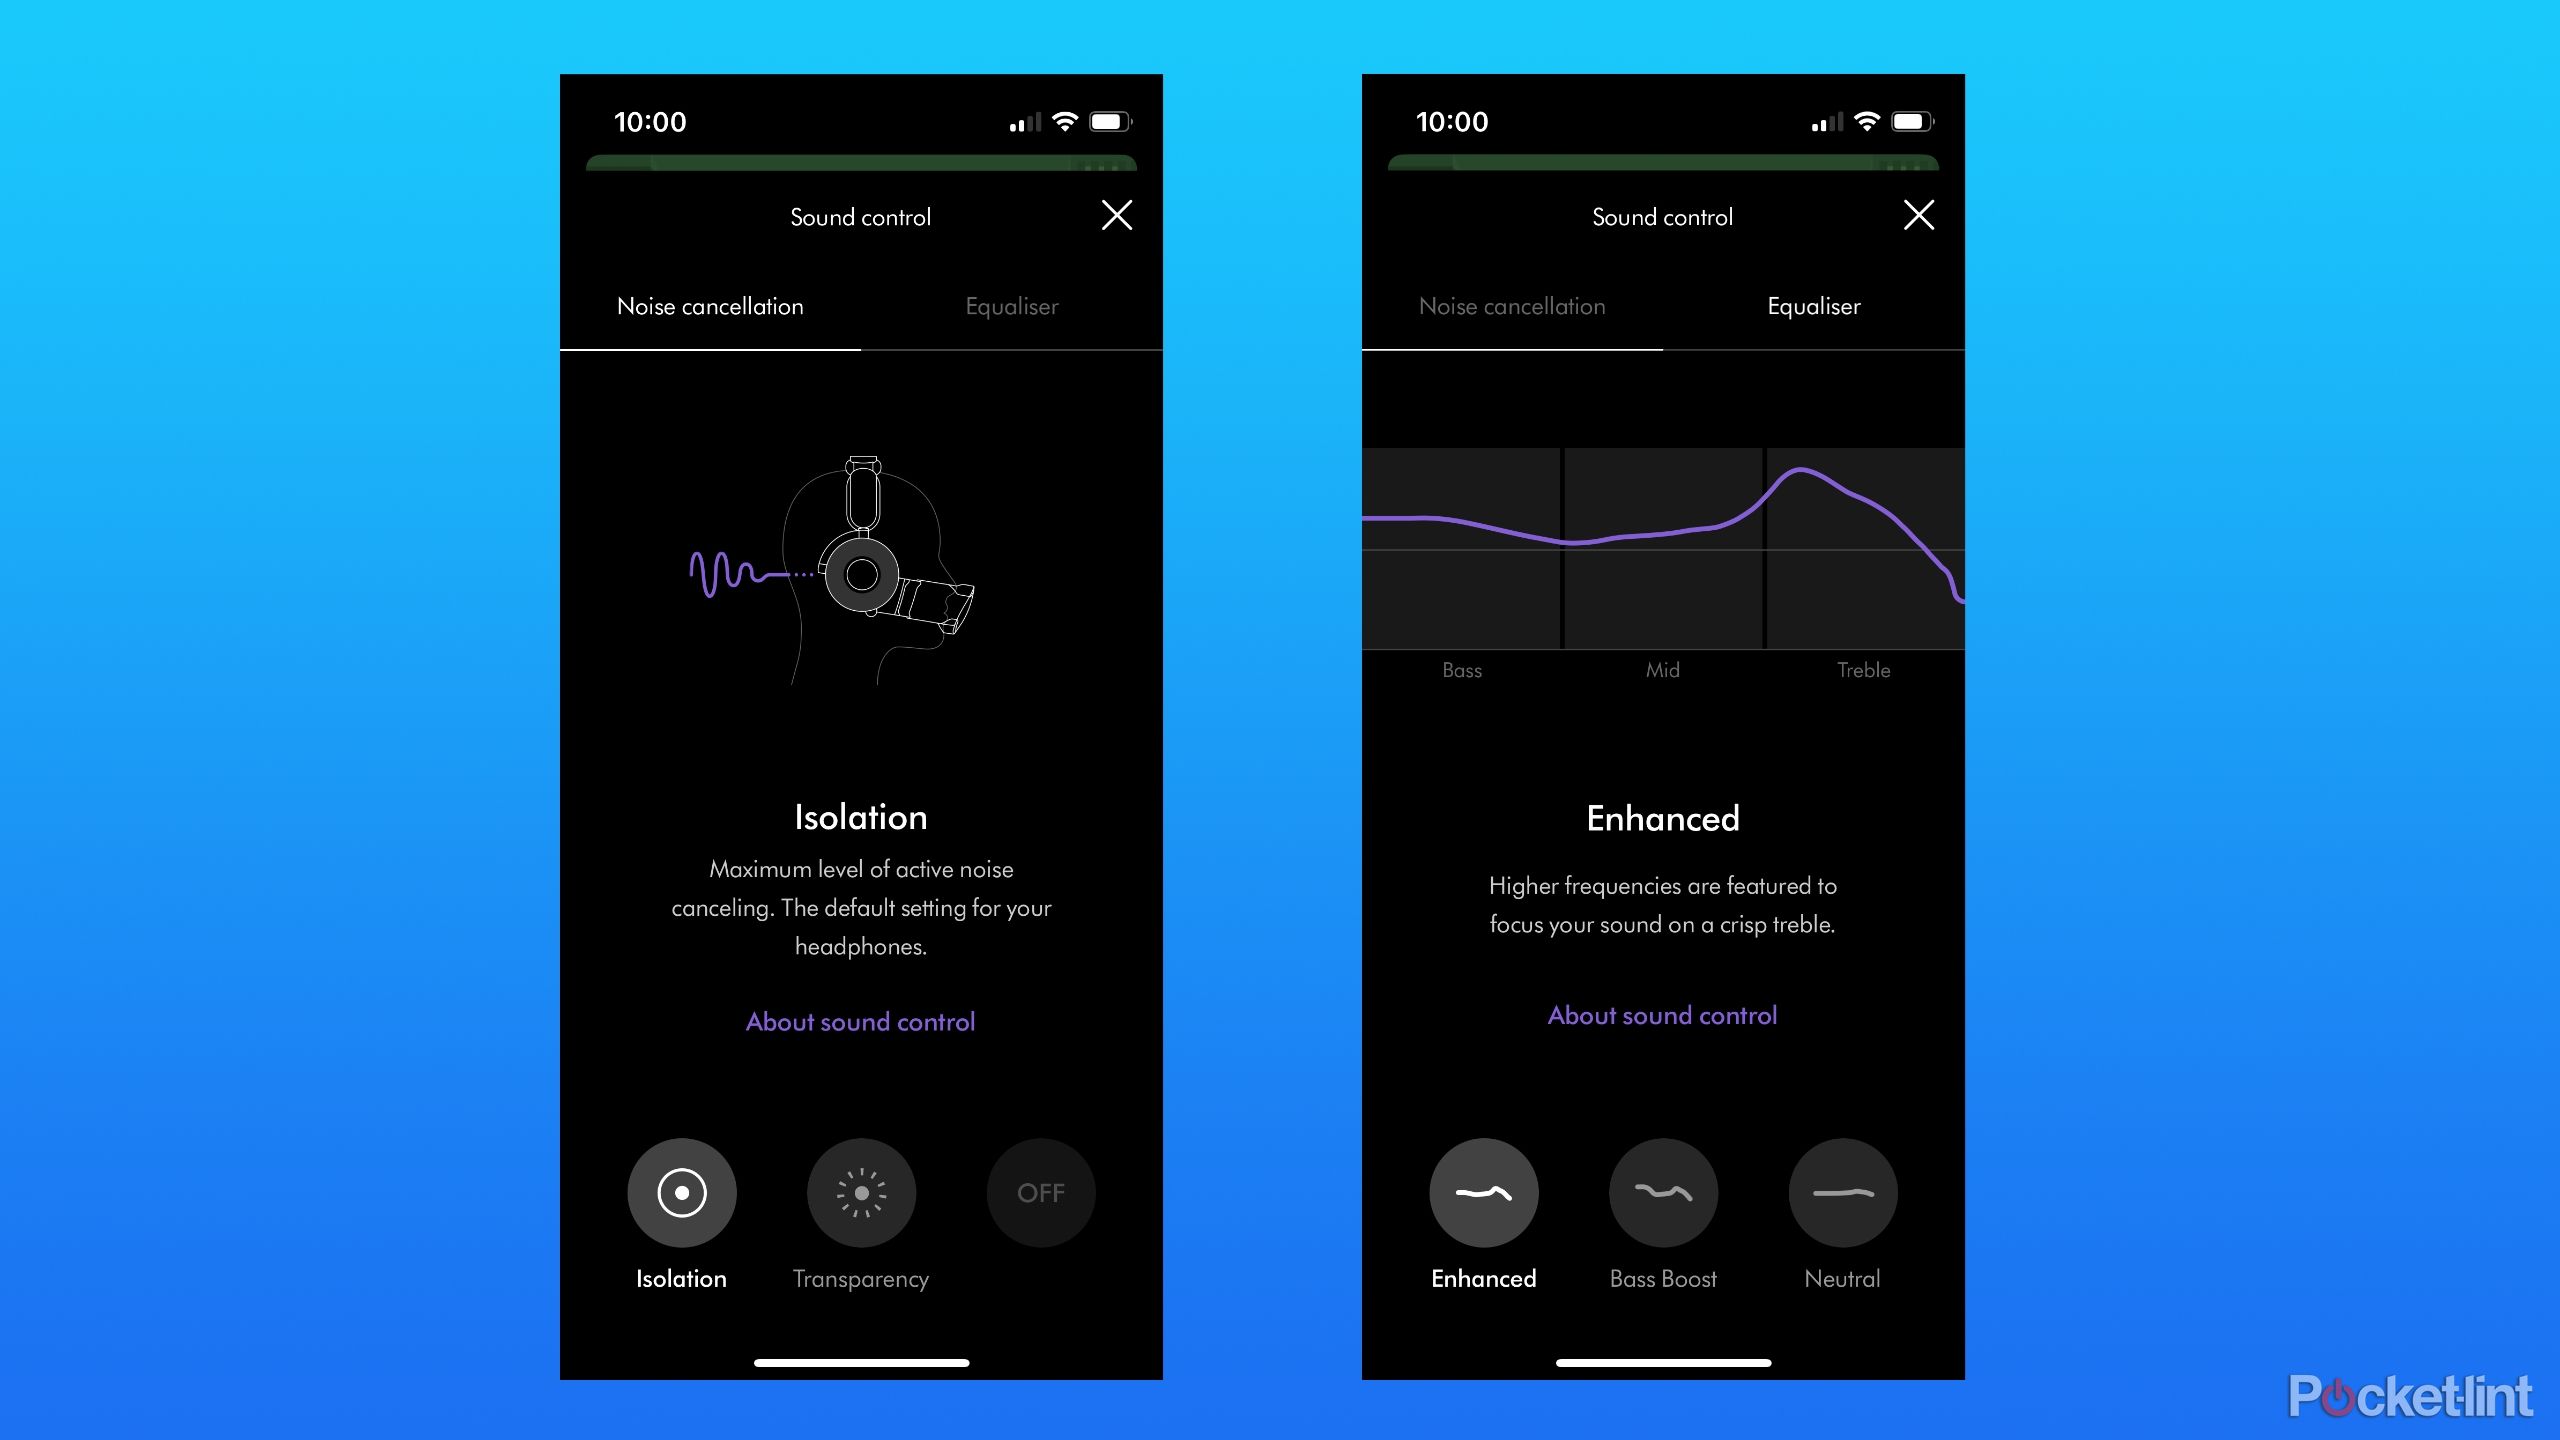Select the Neutral equaliser preset icon
Screen dimensions: 2560x1440
[1843, 1192]
